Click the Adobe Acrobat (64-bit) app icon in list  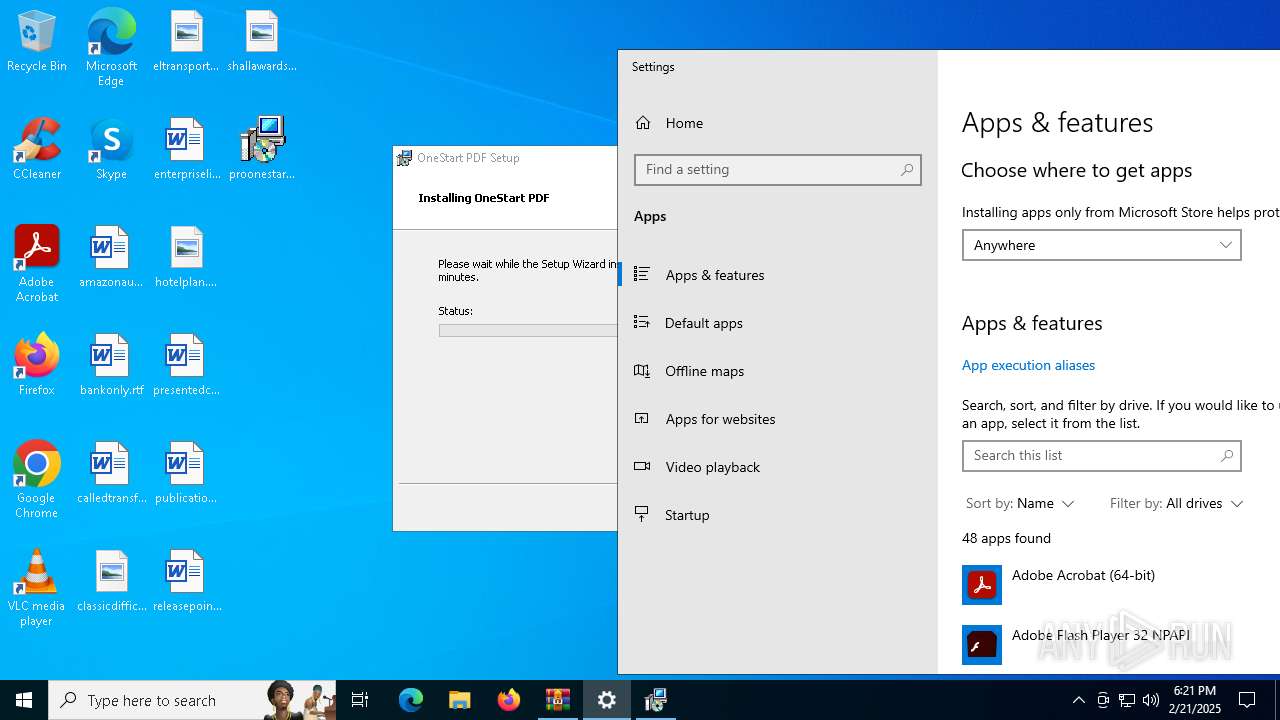(x=982, y=585)
